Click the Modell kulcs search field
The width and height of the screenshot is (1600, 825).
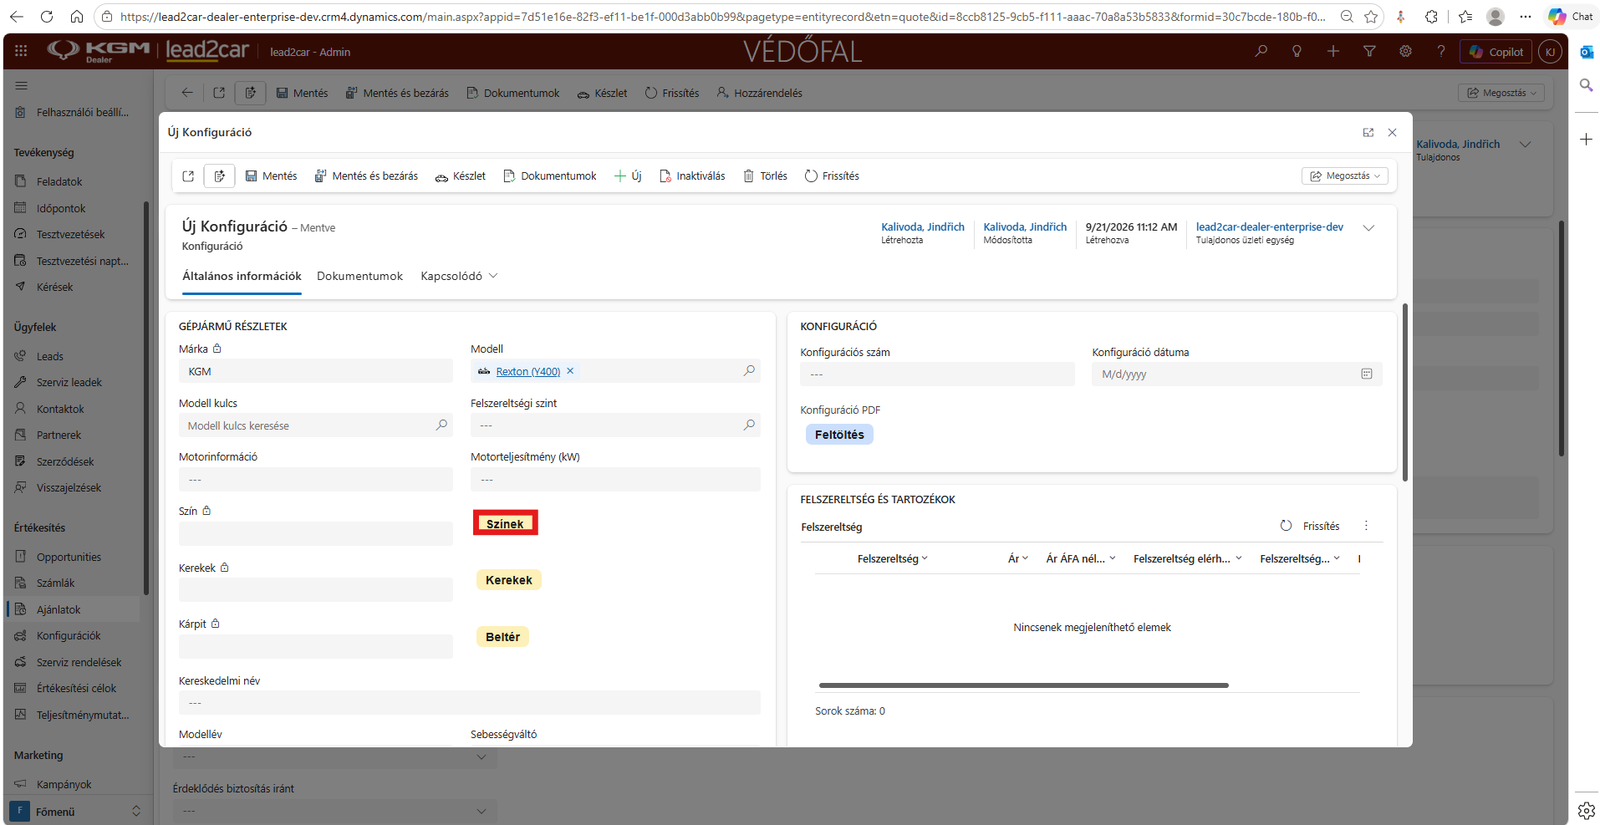(x=316, y=426)
